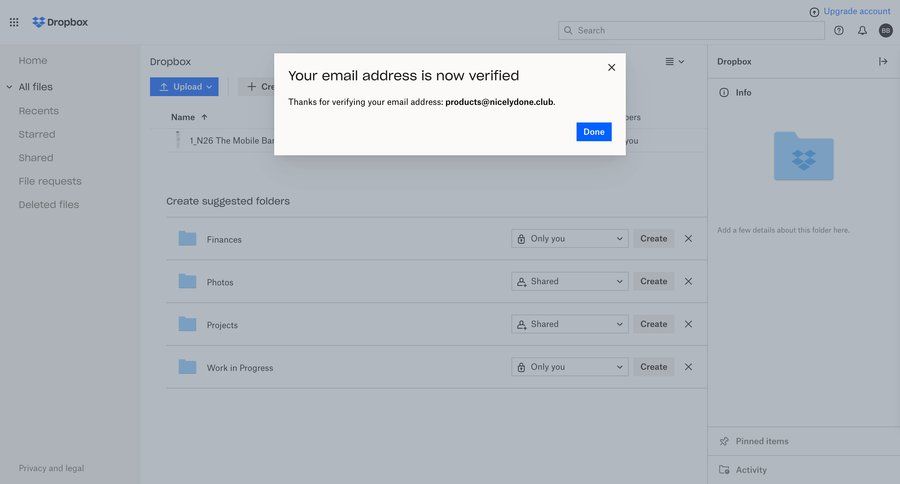Open the 1_N26 The Mobile Bank file
The height and width of the screenshot is (484, 900).
[232, 140]
